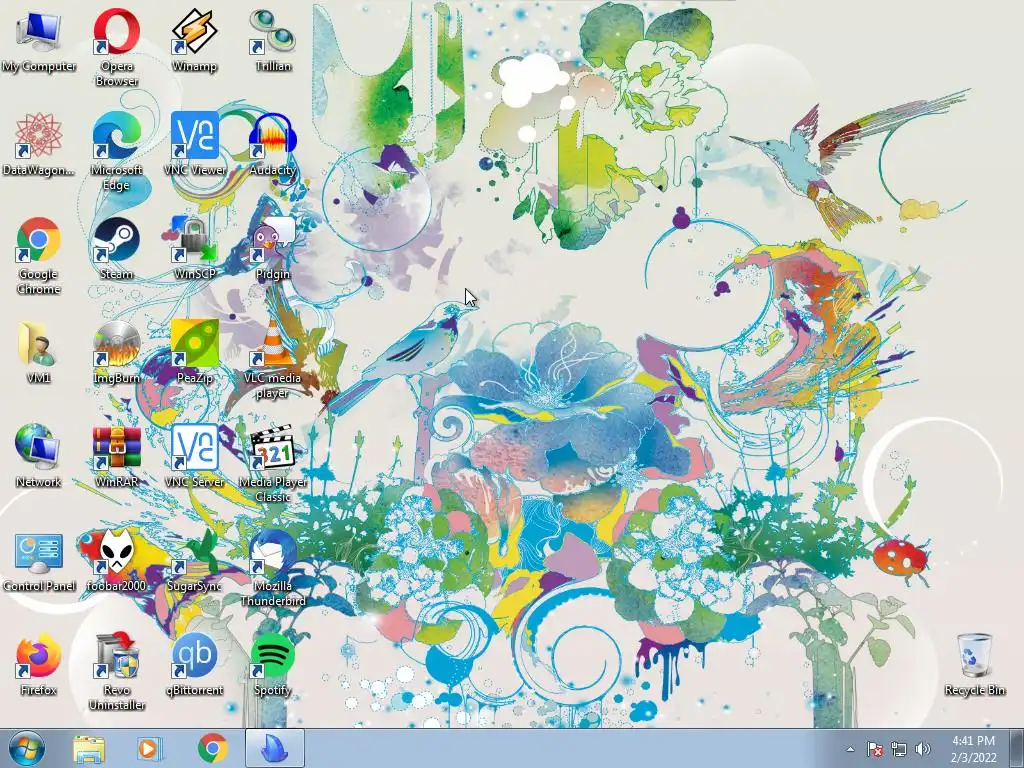Click the foobar2000 shortcut icon

116,560
